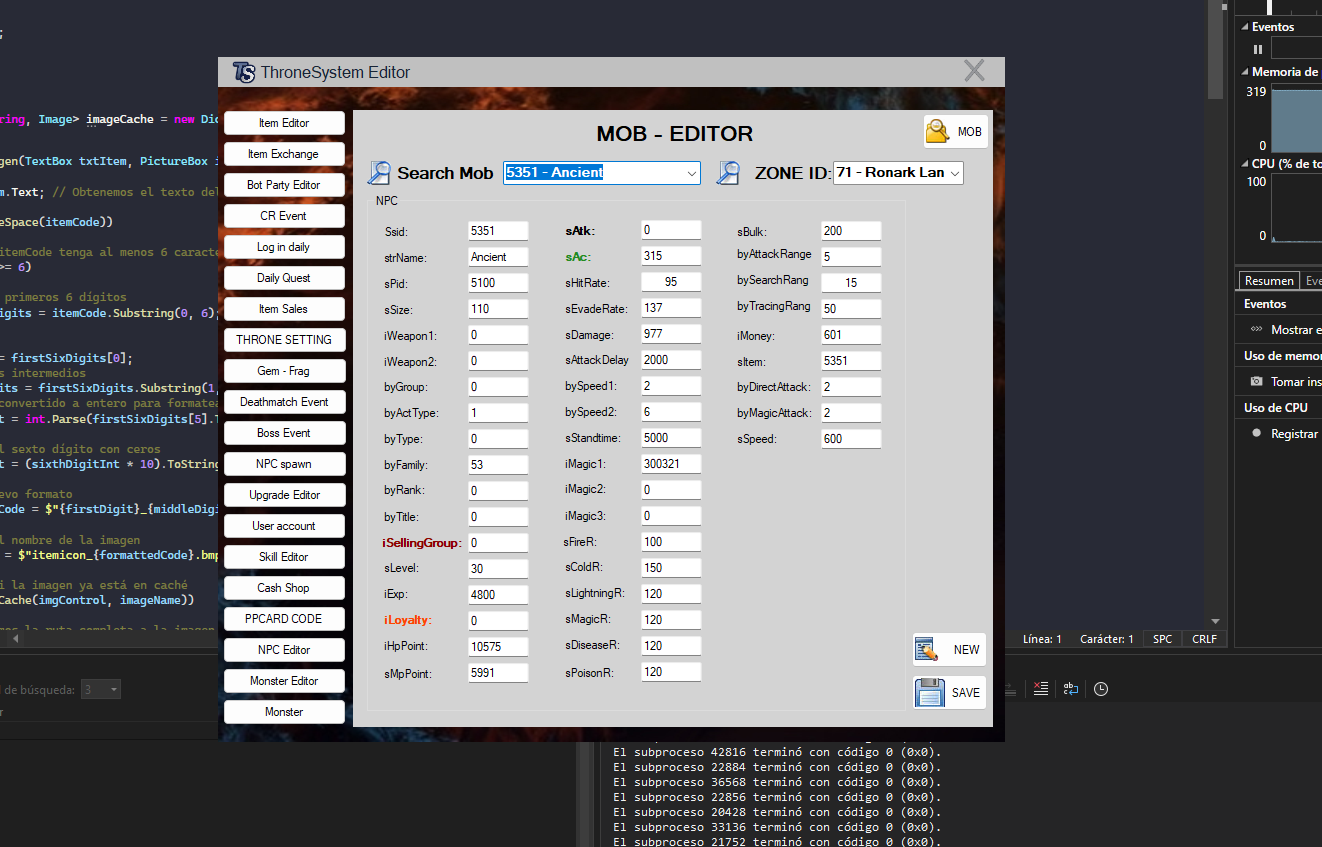1322x847 pixels.
Task: Click the strName field containing Ancient
Action: (x=498, y=257)
